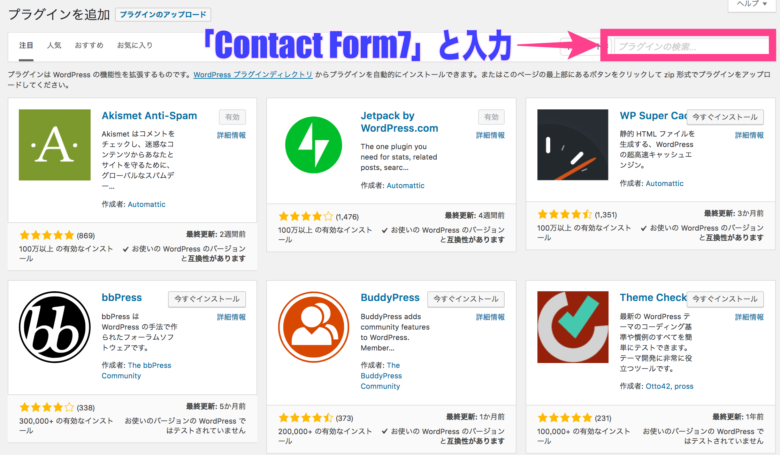Click The bbPress Community author link
Screen dimensions: 780x455
pos(136,370)
